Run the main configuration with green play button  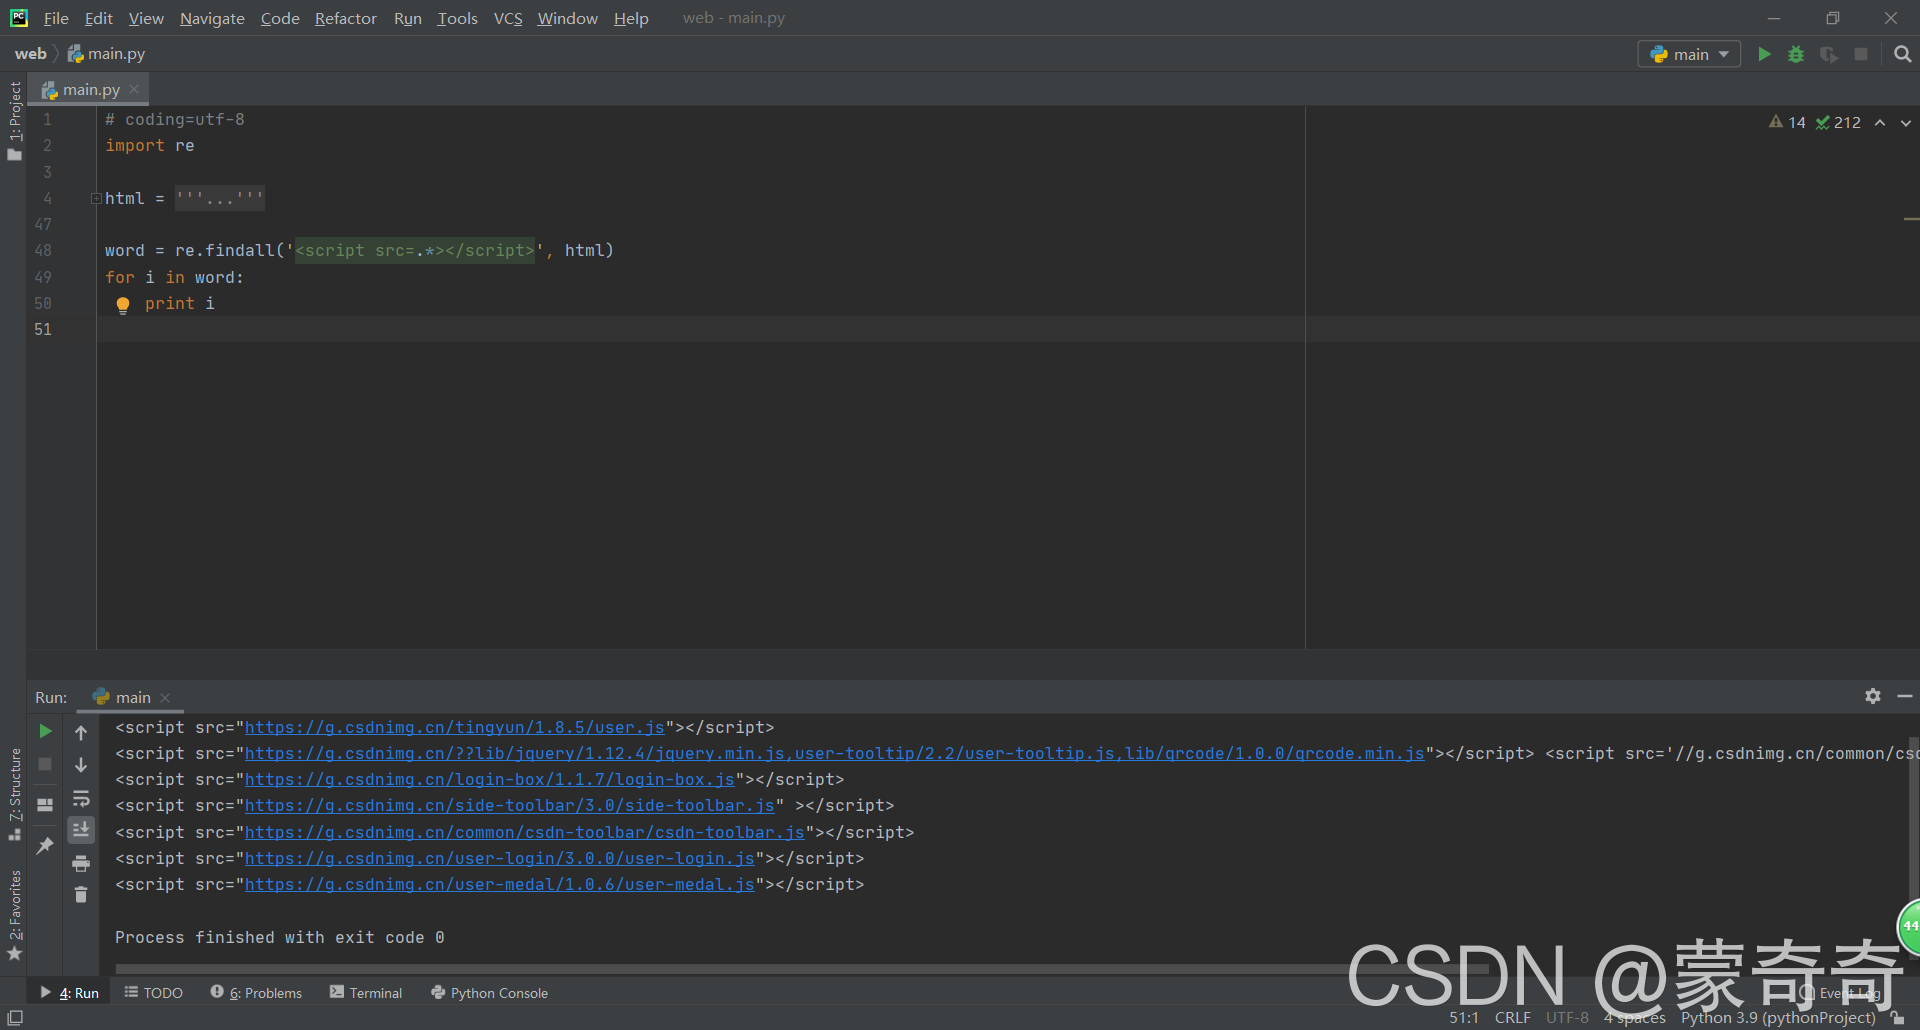[x=1764, y=54]
